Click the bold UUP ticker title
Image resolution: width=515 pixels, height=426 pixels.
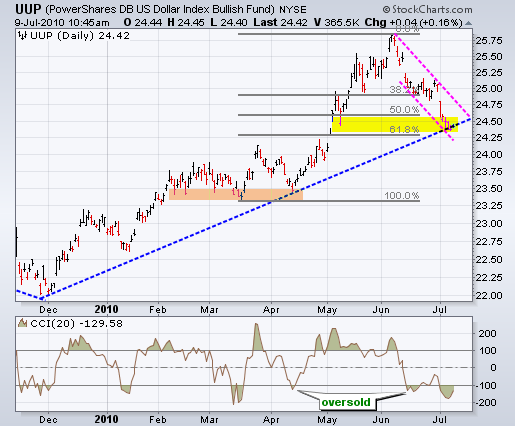pos(28,10)
